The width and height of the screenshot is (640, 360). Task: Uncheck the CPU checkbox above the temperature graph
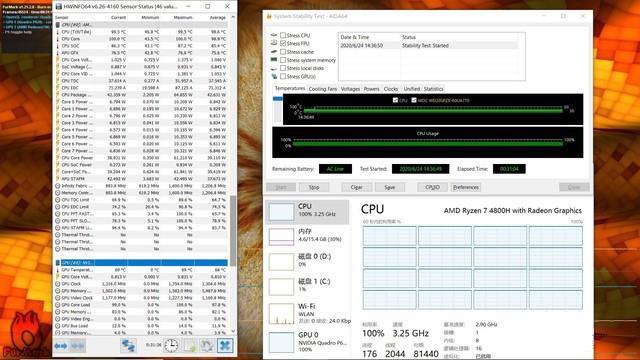click(395, 100)
